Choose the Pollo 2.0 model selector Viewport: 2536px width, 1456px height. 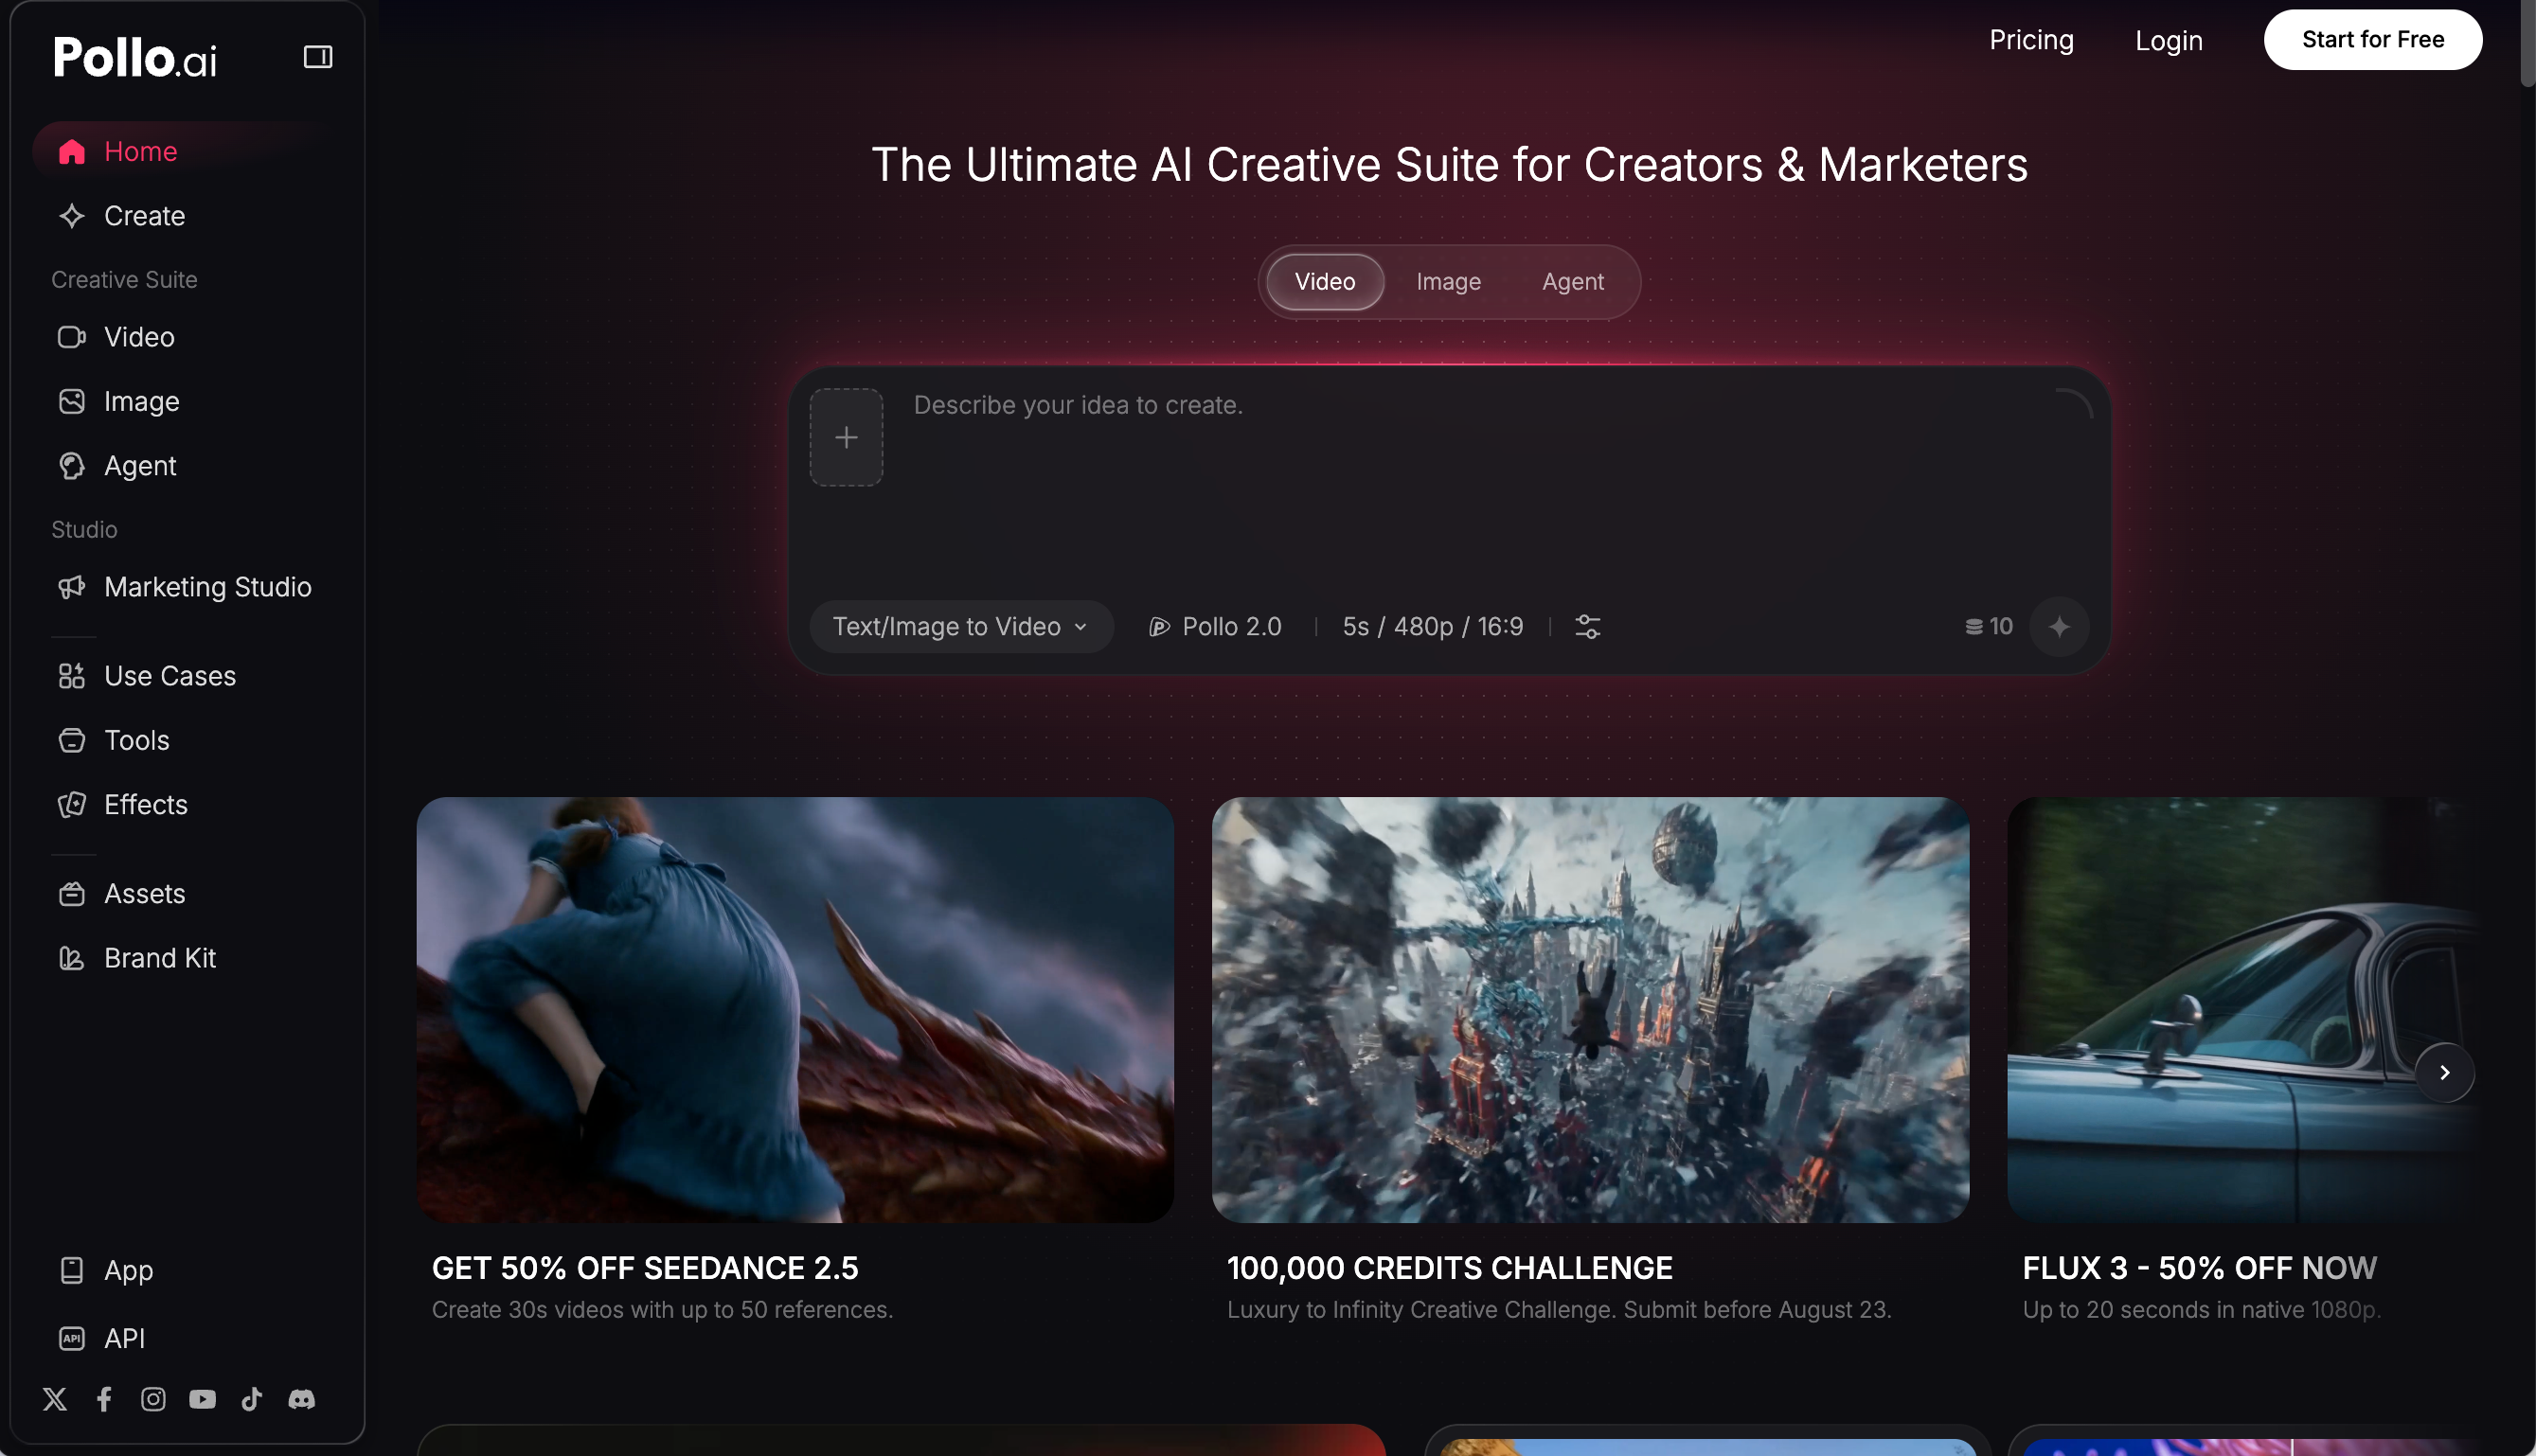(1215, 627)
